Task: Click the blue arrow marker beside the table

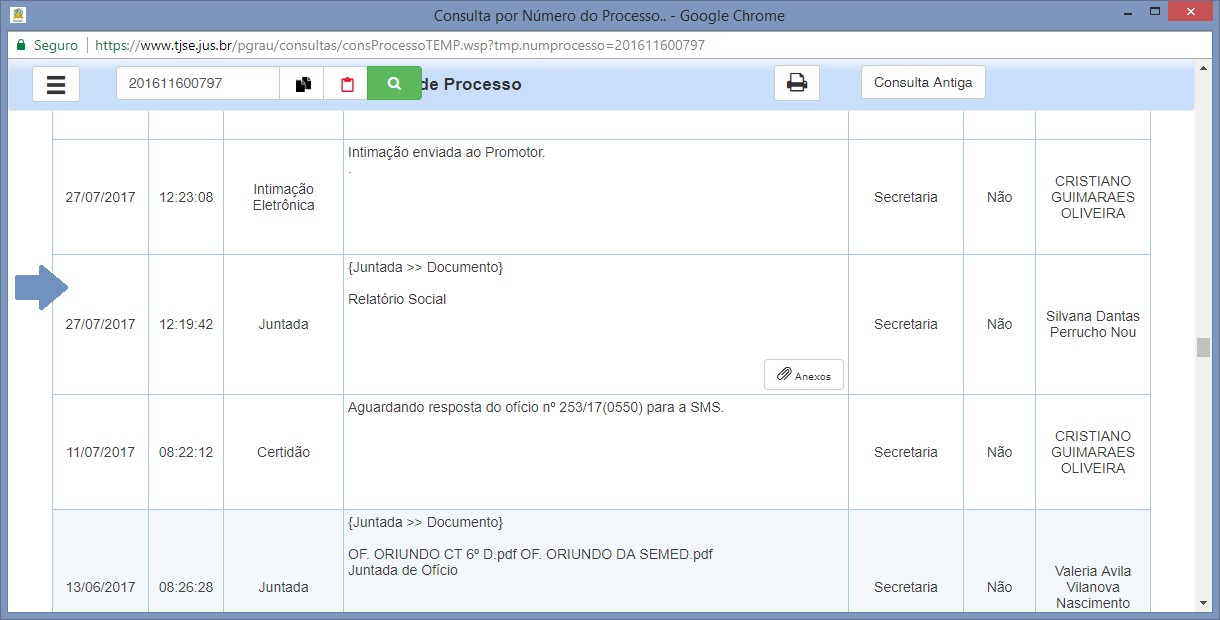Action: pos(40,288)
